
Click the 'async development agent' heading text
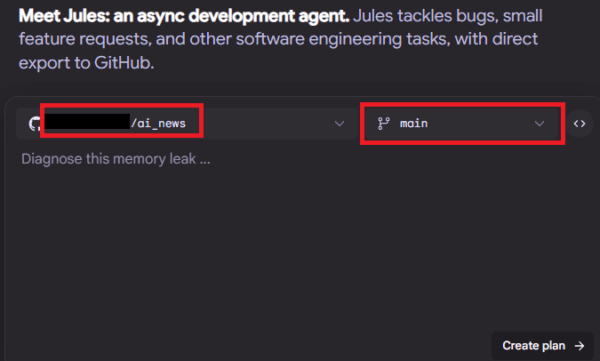click(x=243, y=16)
